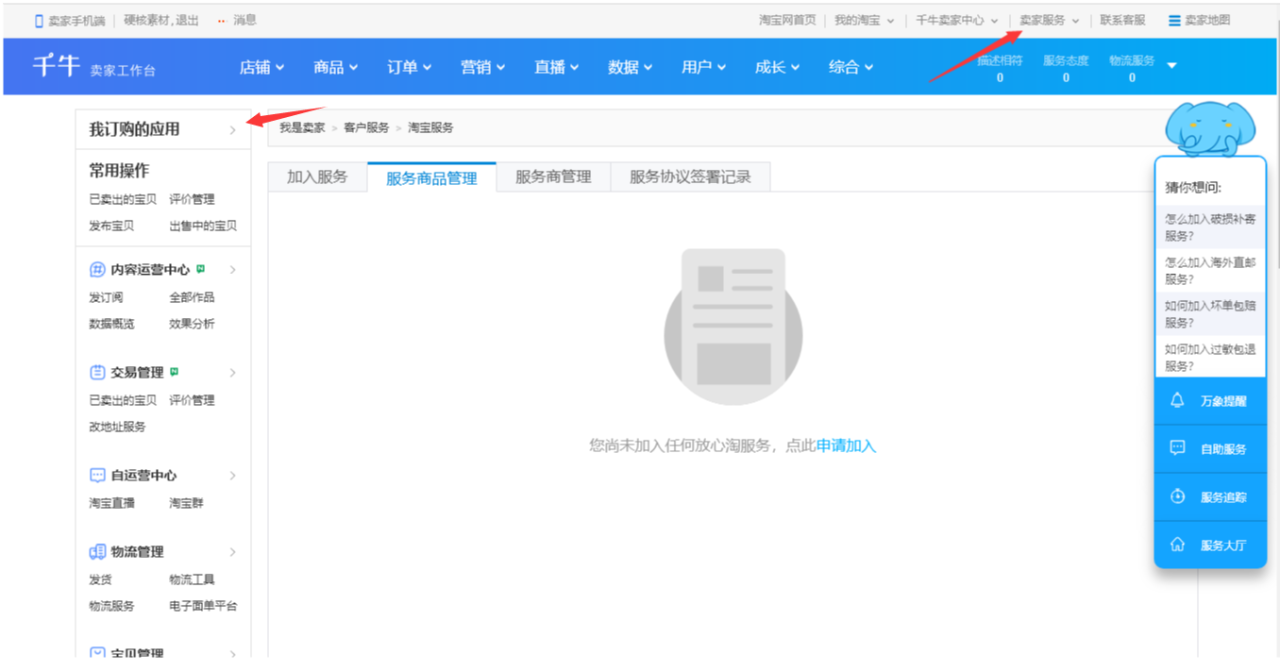Click the 交易管理 clipboard icon
Screen dimensions: 1280x671
pyautogui.click(x=97, y=373)
